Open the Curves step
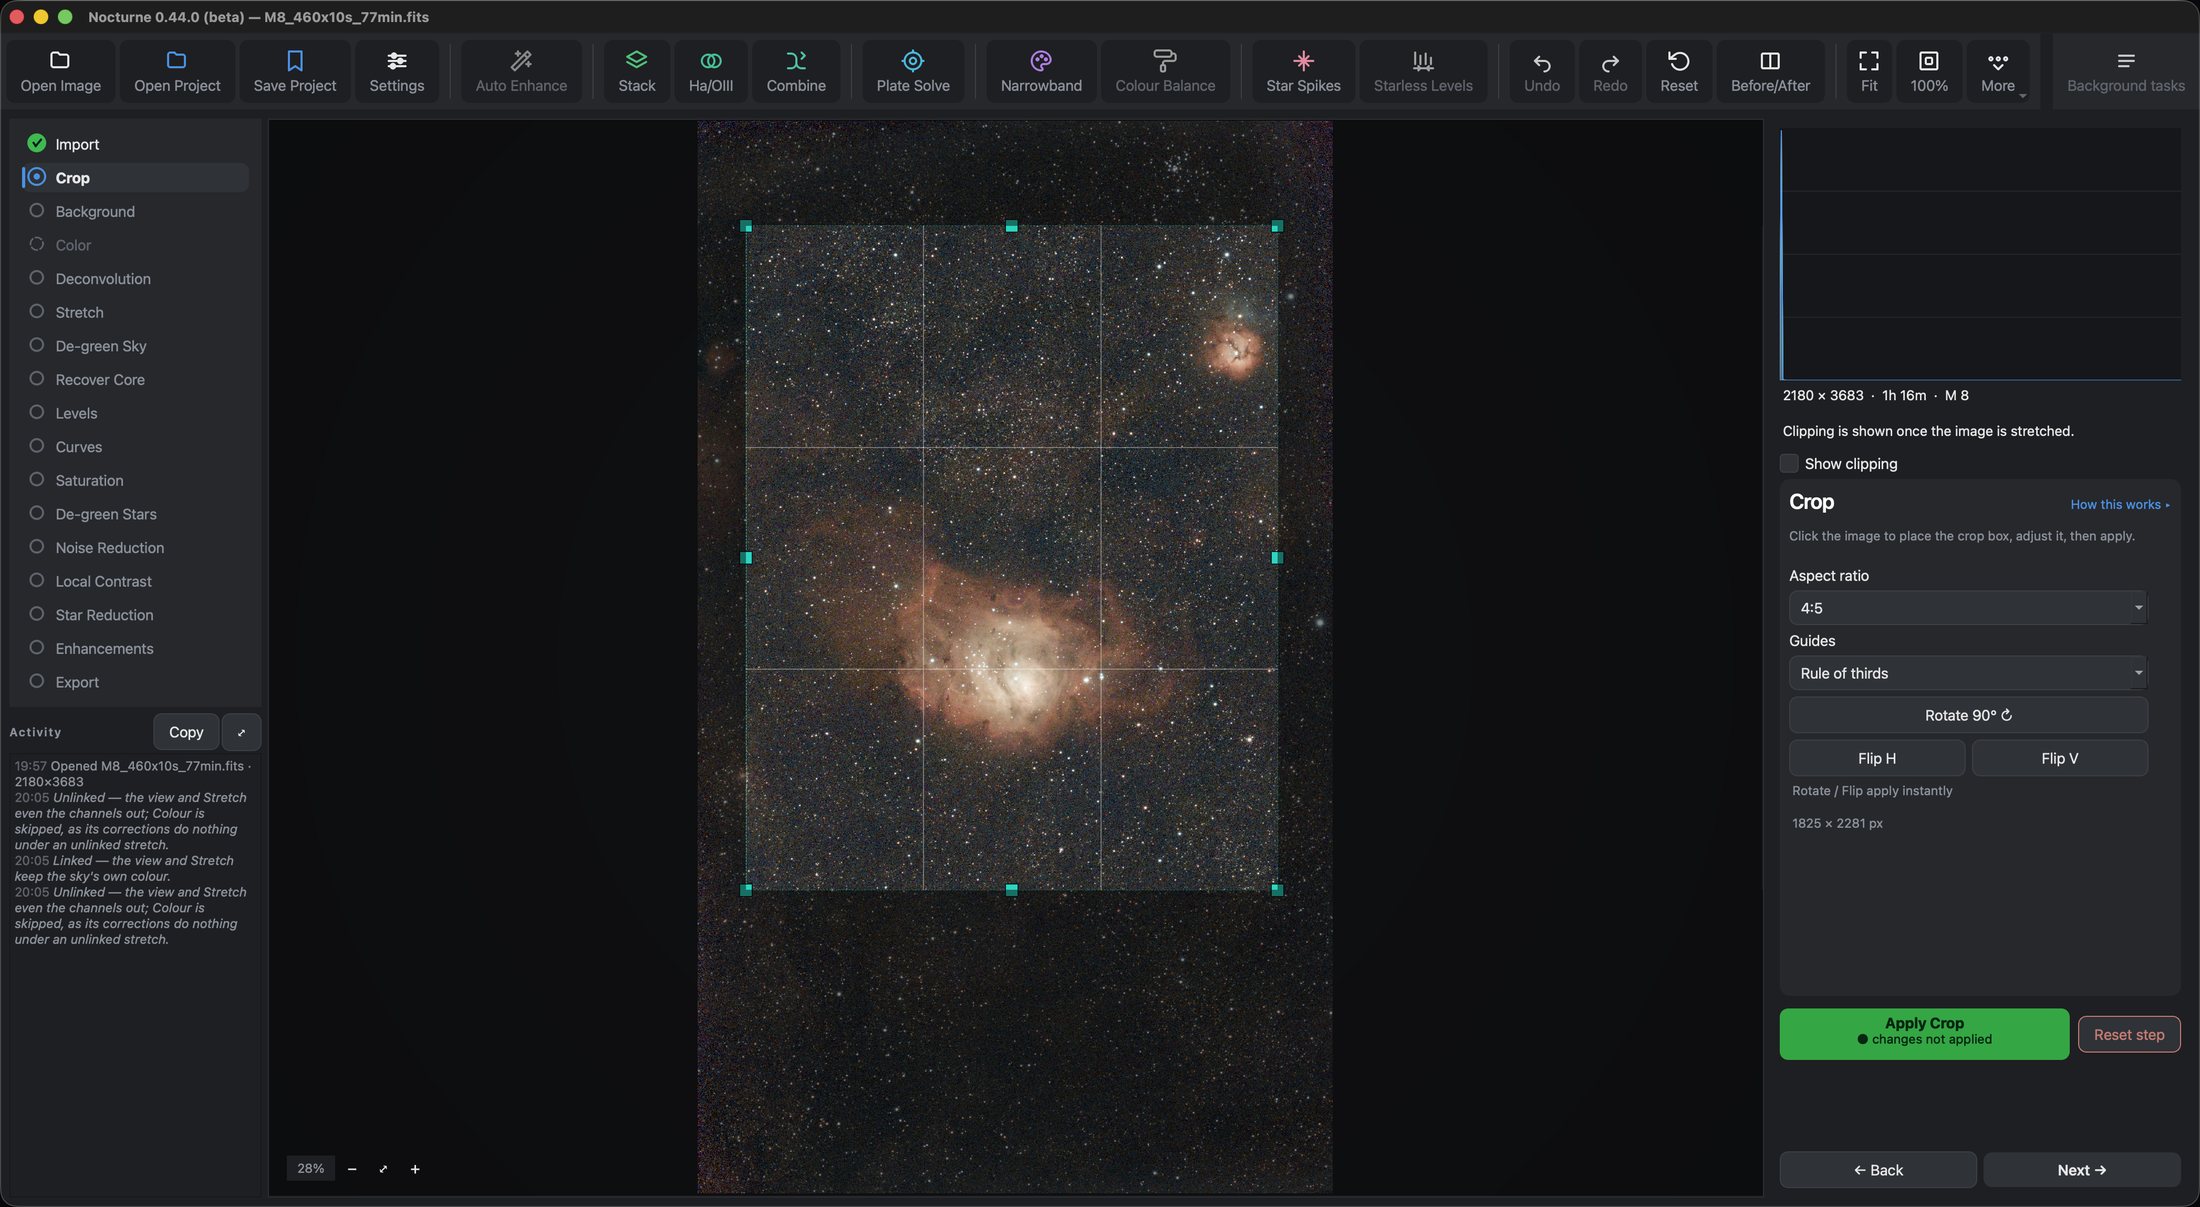The height and width of the screenshot is (1207, 2200). coord(135,446)
